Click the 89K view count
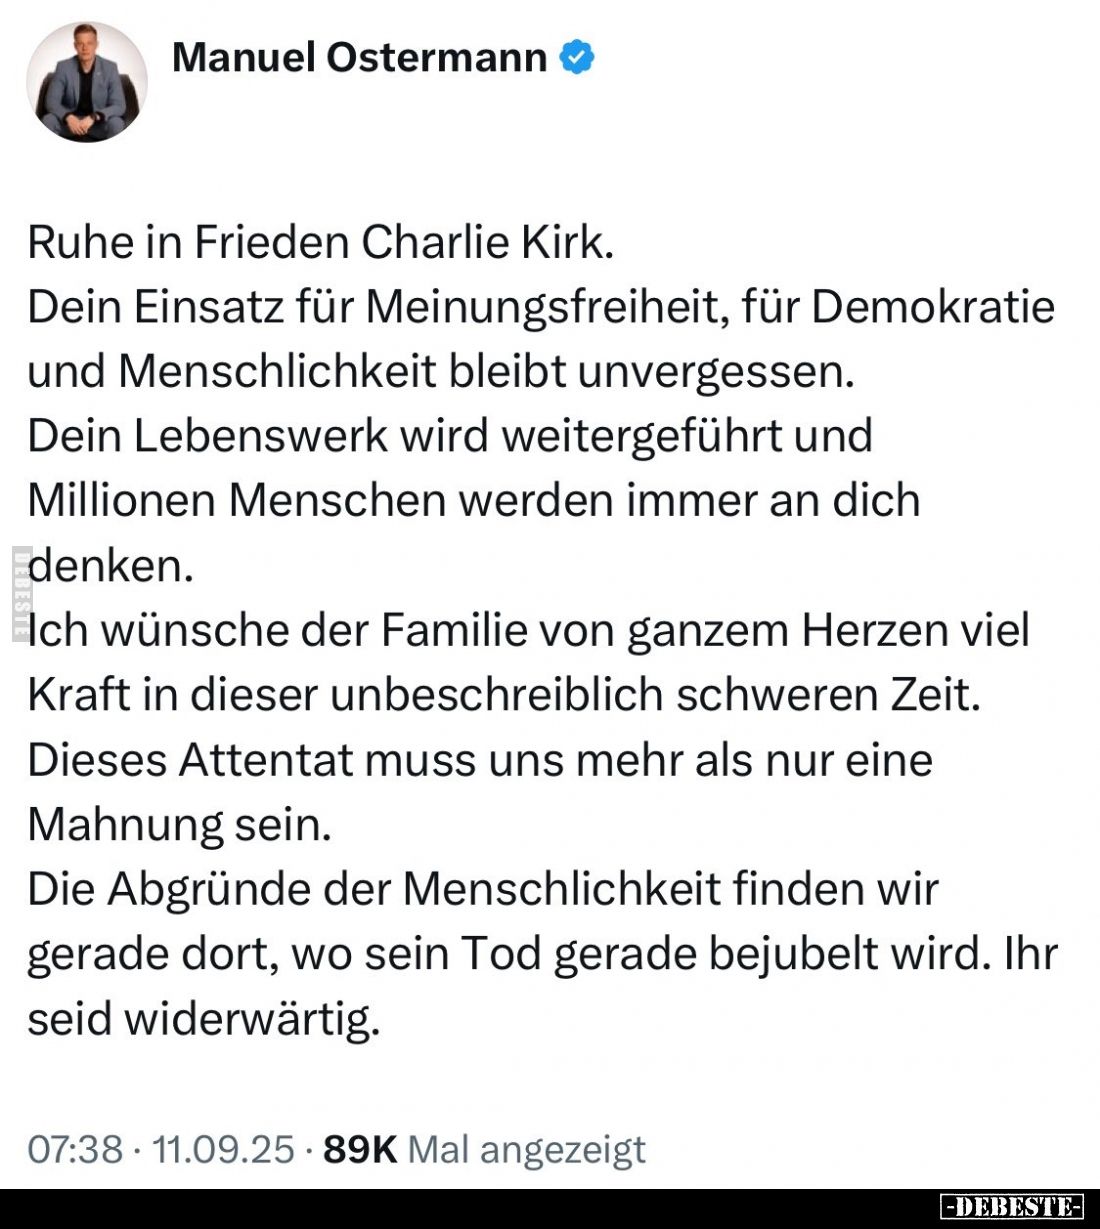This screenshot has height=1229, width=1100. coord(360,1149)
